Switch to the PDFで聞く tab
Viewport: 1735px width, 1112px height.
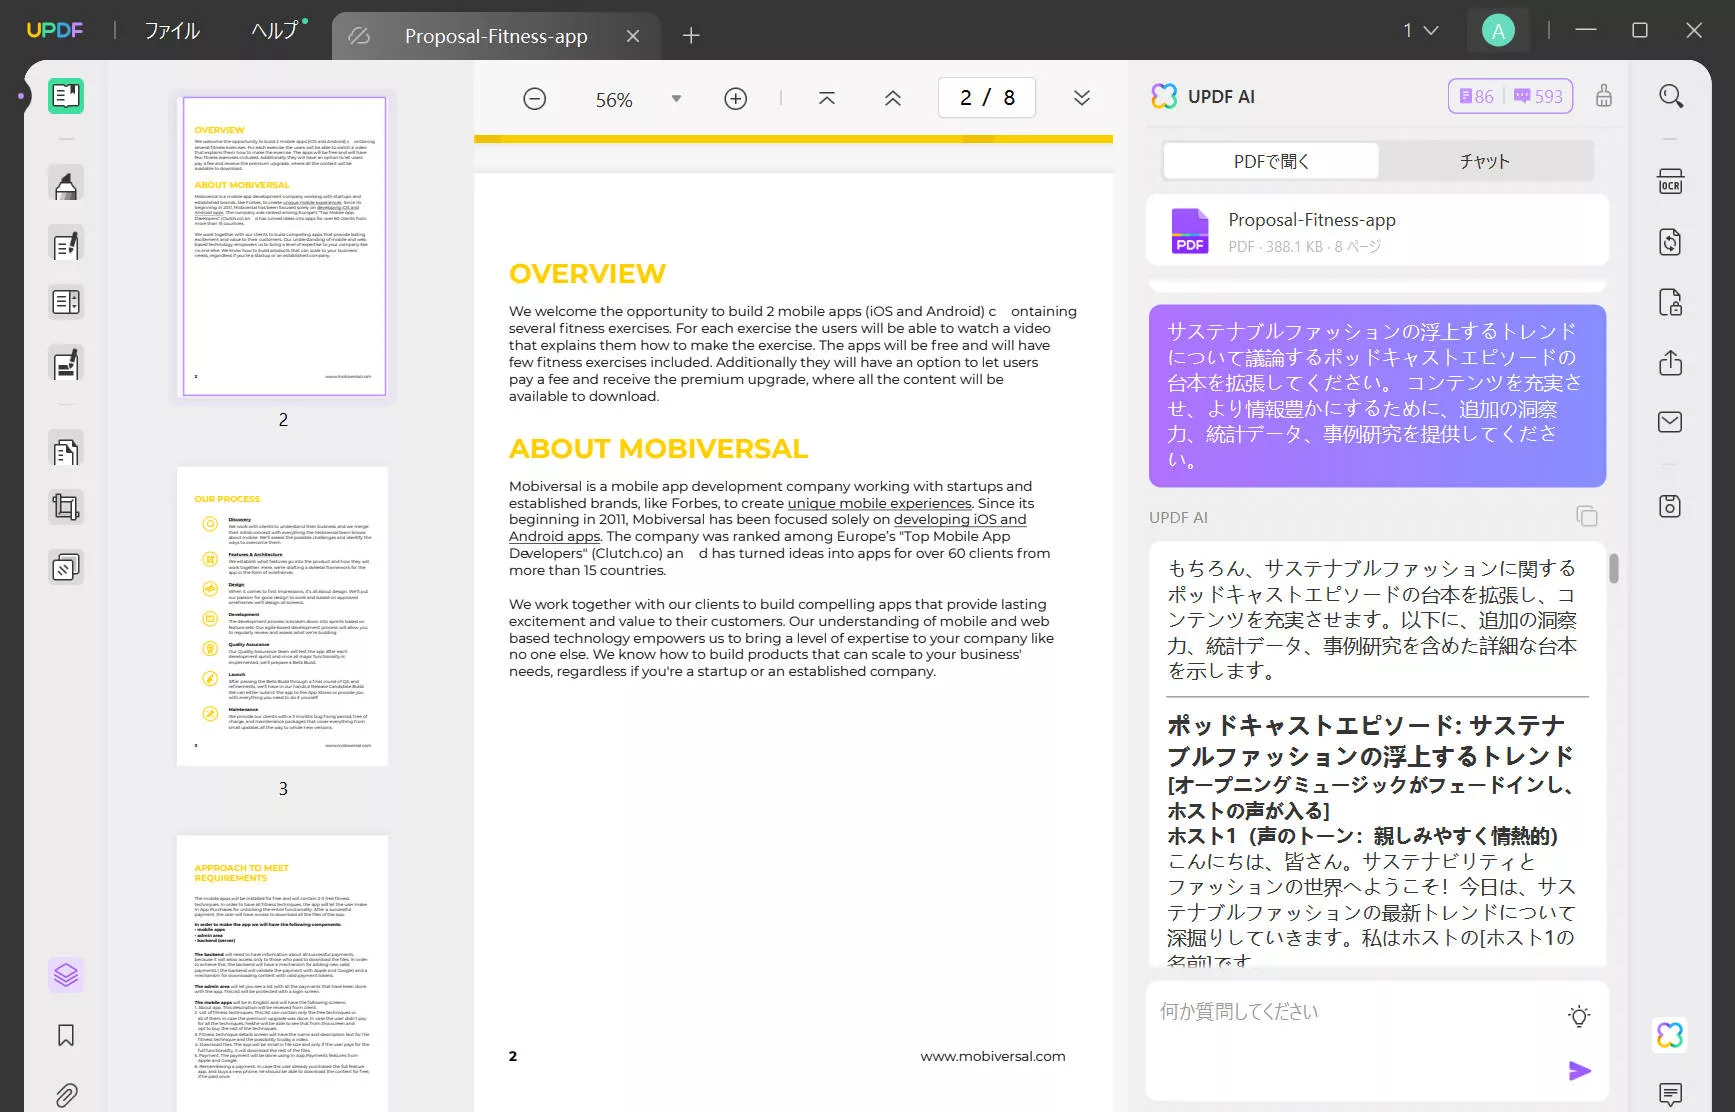tap(1271, 161)
